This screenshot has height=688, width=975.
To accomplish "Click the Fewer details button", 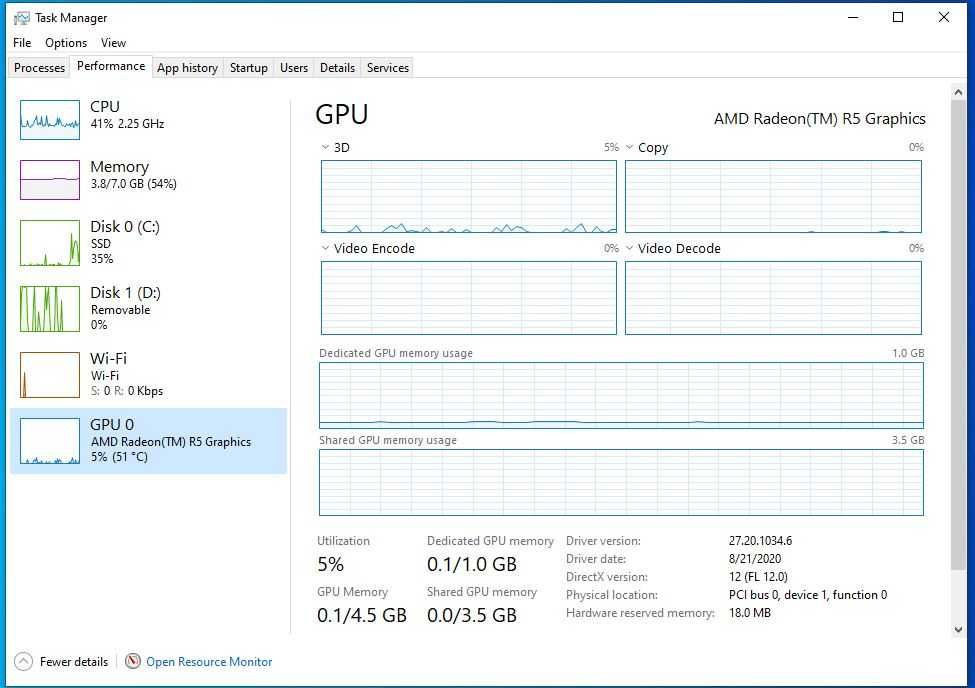I will (74, 662).
